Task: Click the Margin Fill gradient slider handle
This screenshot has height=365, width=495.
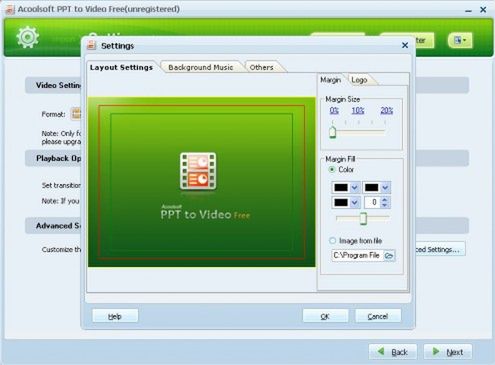Action: point(363,219)
